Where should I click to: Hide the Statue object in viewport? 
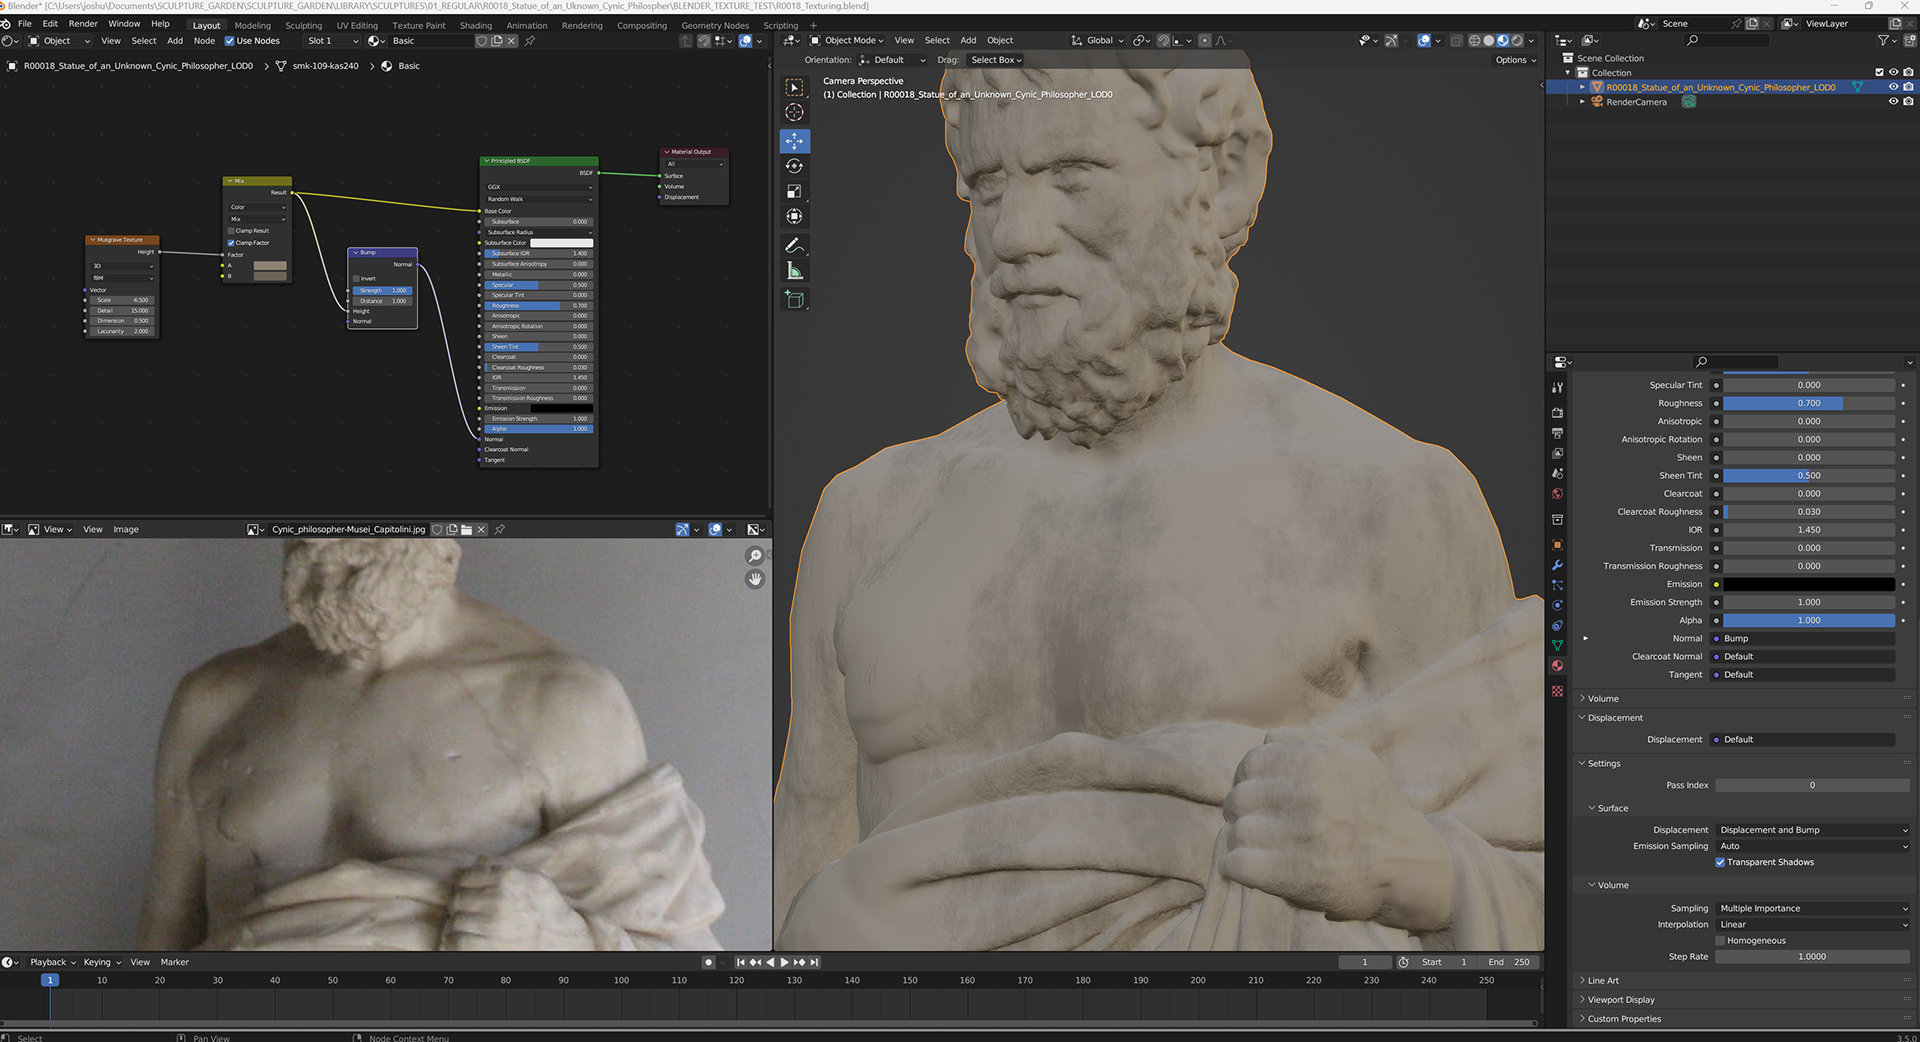coord(1892,87)
